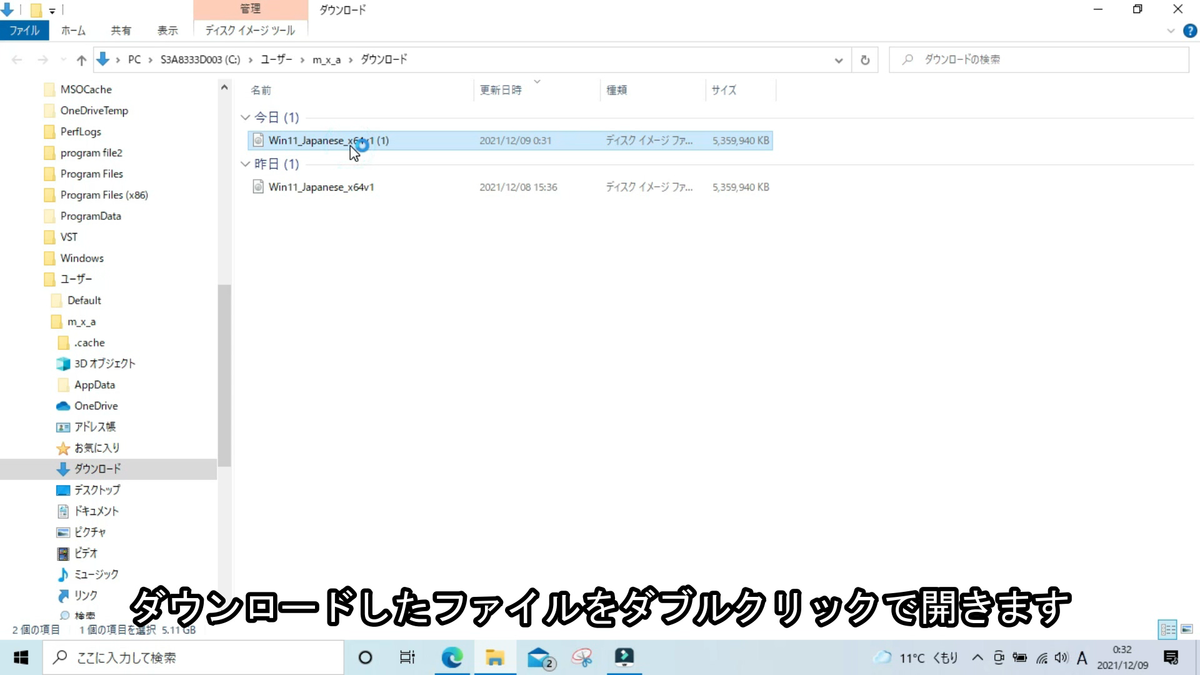Select the Win11_Japanese_x64v1 file from yesterday

coord(321,187)
